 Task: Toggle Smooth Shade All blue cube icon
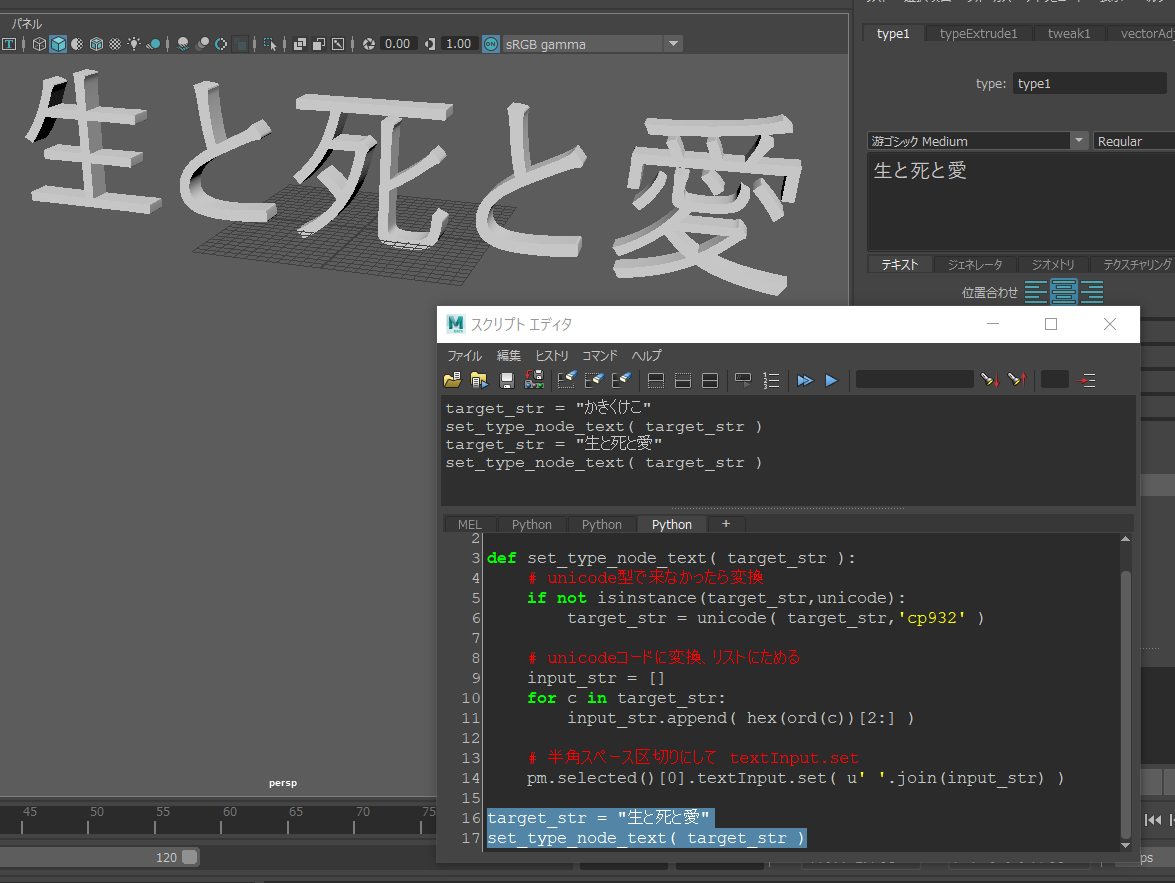click(58, 44)
